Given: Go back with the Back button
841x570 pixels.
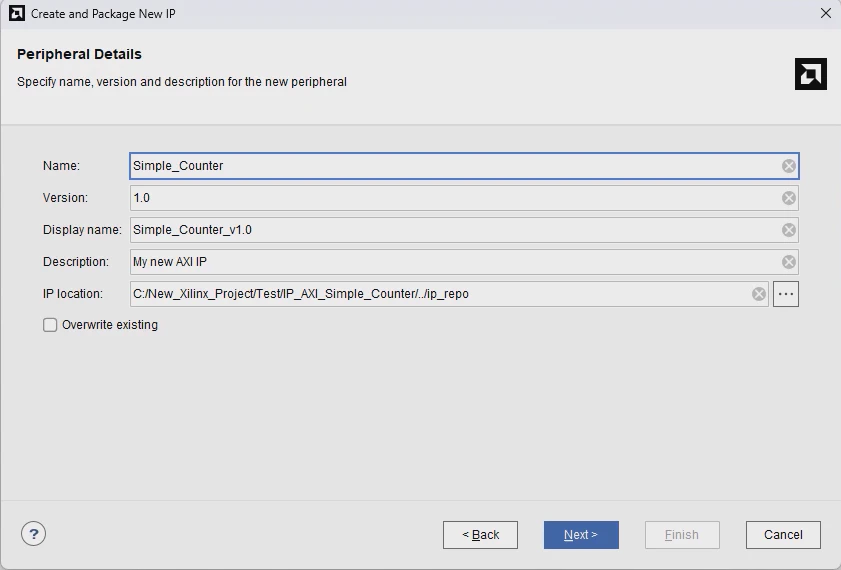Looking at the screenshot, I should [480, 535].
